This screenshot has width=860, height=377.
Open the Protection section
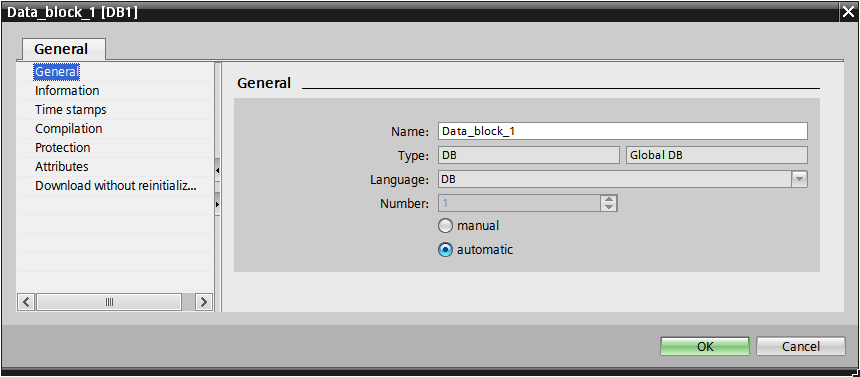pos(63,148)
